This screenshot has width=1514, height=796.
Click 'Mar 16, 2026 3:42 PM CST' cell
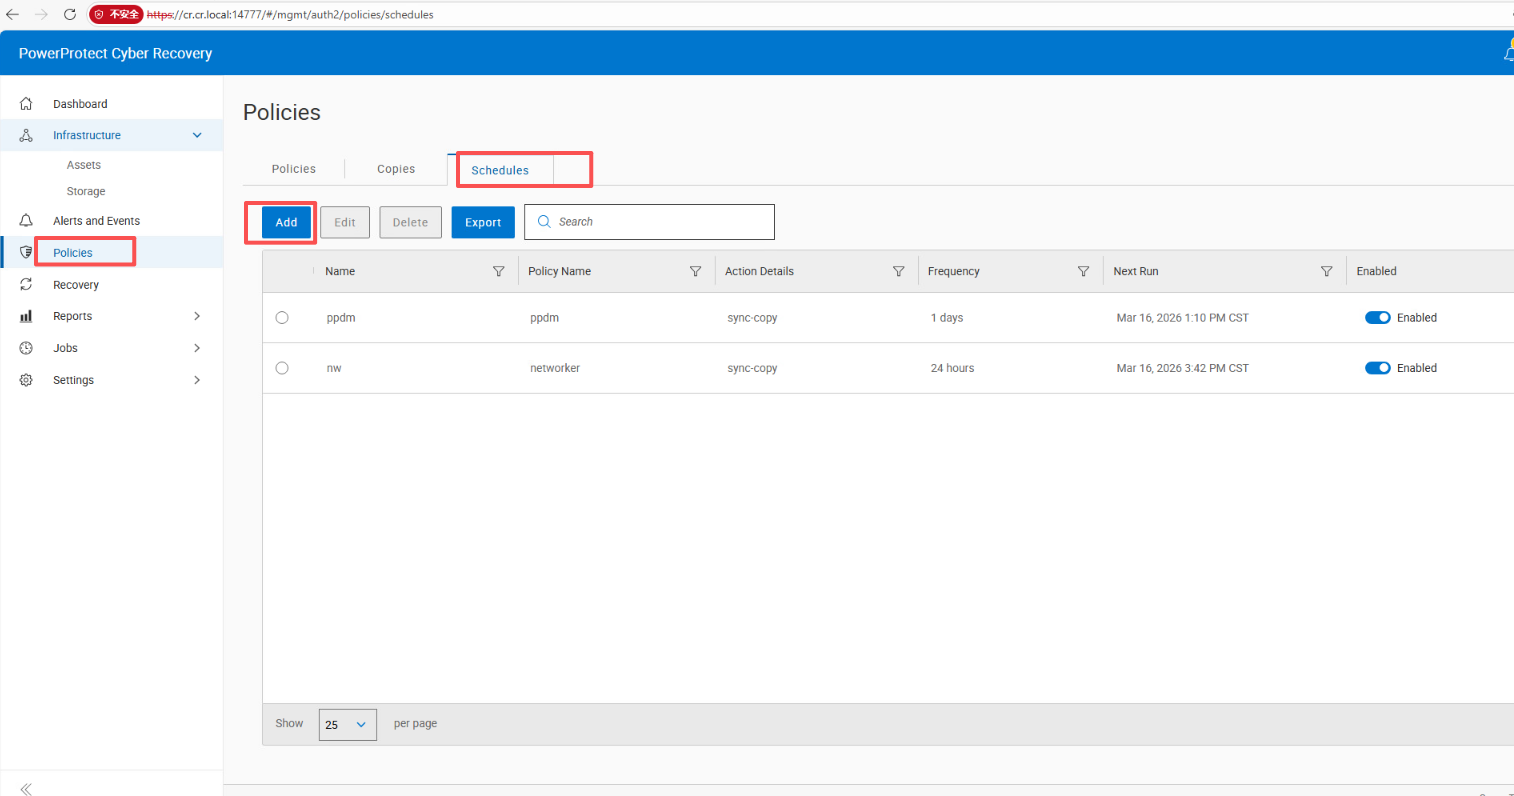point(1182,368)
